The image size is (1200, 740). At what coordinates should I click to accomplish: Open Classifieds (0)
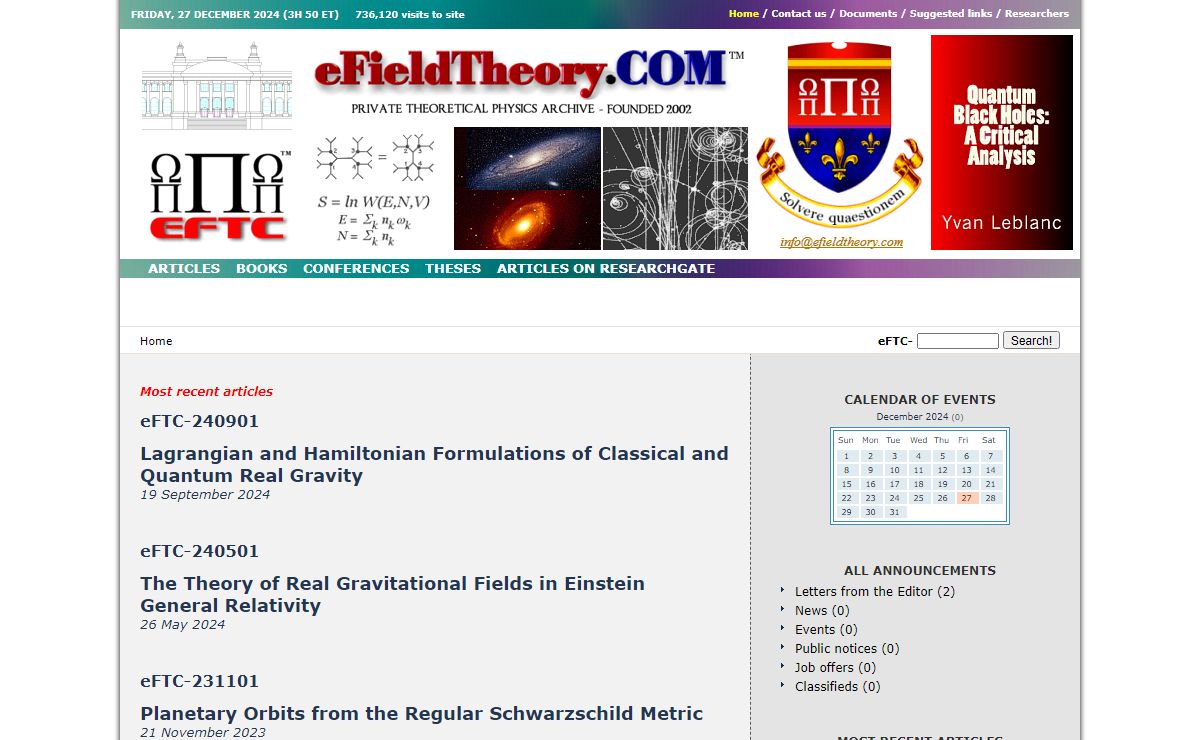pyautogui.click(x=838, y=687)
